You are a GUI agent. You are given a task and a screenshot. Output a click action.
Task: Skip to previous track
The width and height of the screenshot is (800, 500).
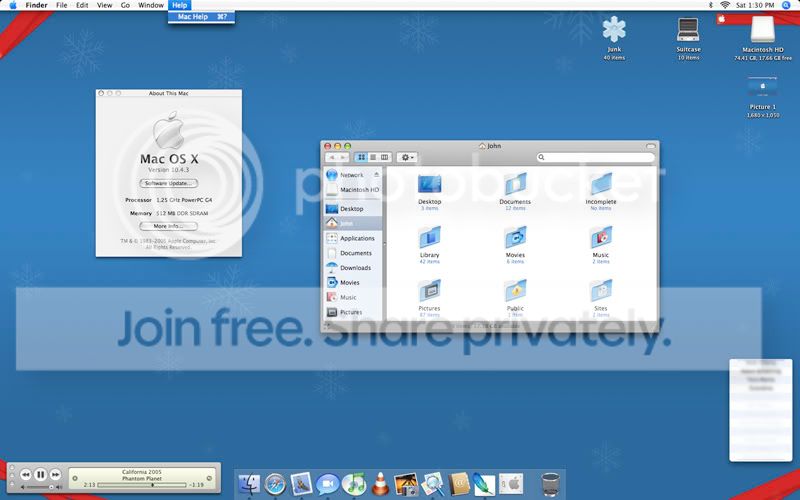coord(26,474)
